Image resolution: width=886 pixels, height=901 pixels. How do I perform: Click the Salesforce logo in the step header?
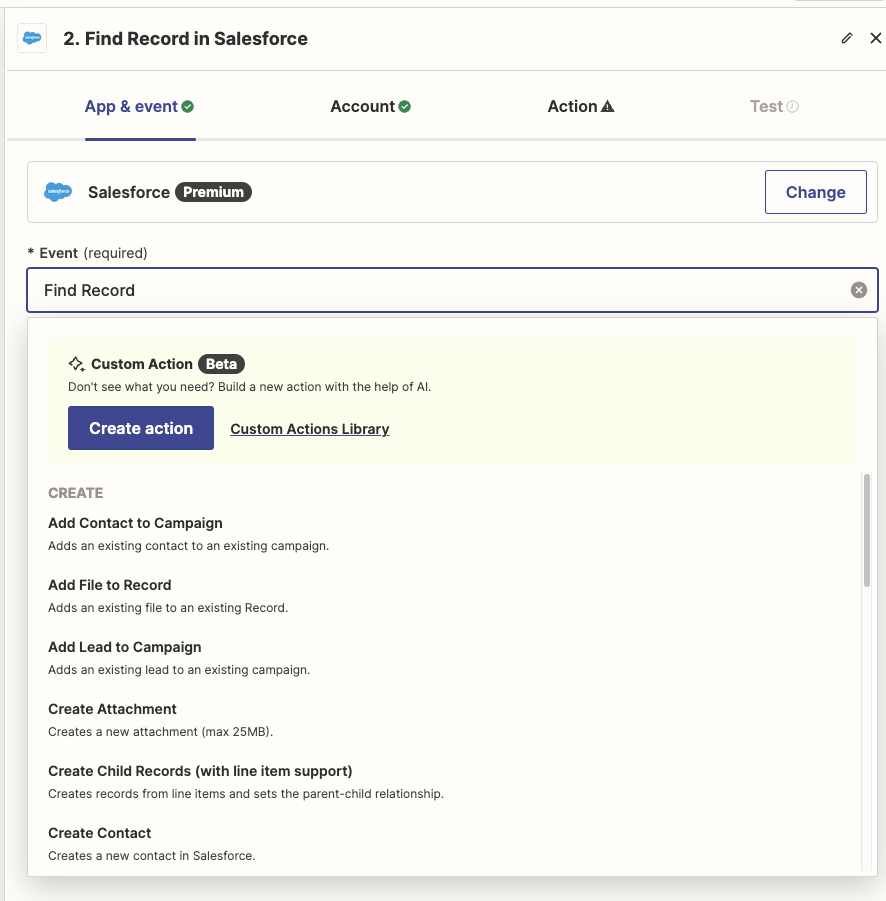tap(32, 38)
